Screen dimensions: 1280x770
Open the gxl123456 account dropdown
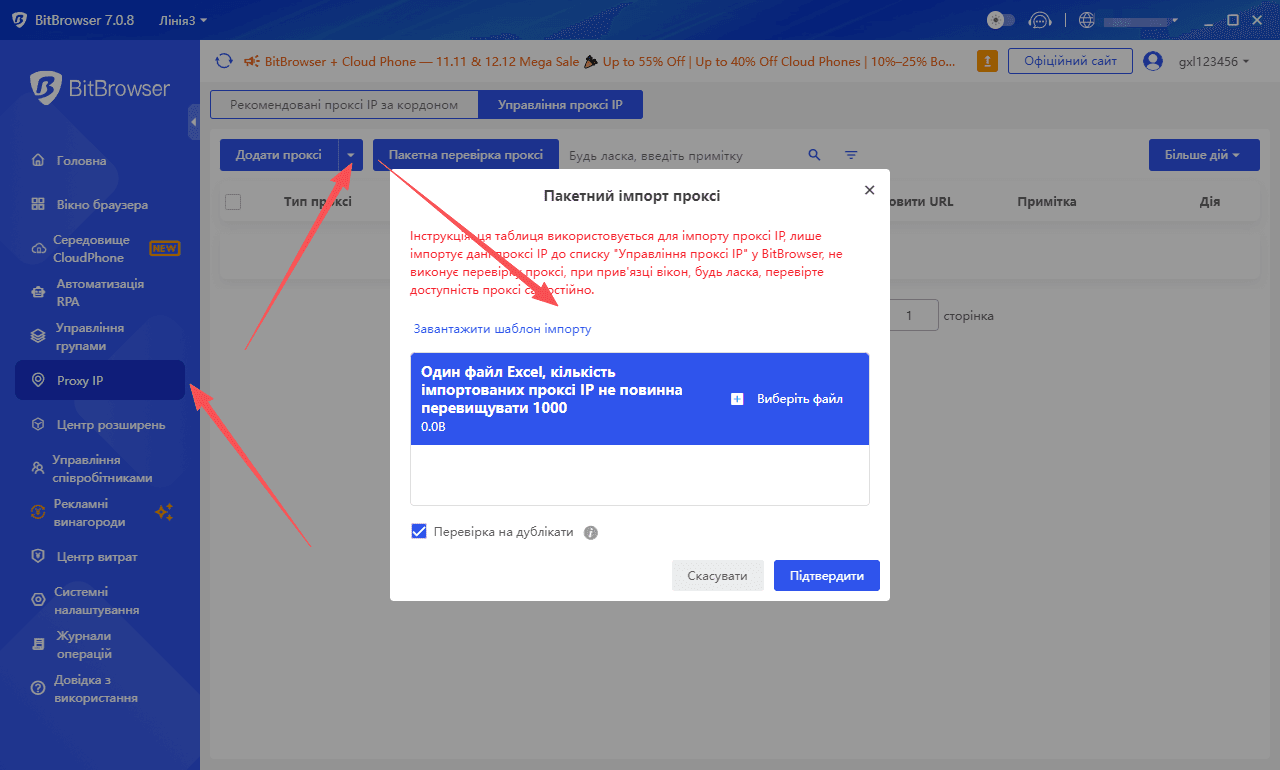point(1207,62)
